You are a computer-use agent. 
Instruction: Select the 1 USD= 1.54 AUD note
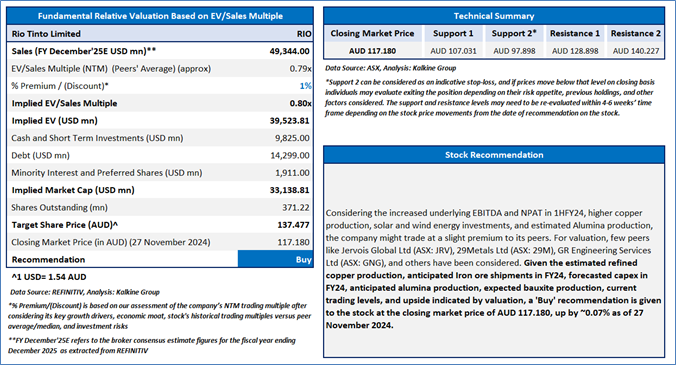(x=49, y=277)
